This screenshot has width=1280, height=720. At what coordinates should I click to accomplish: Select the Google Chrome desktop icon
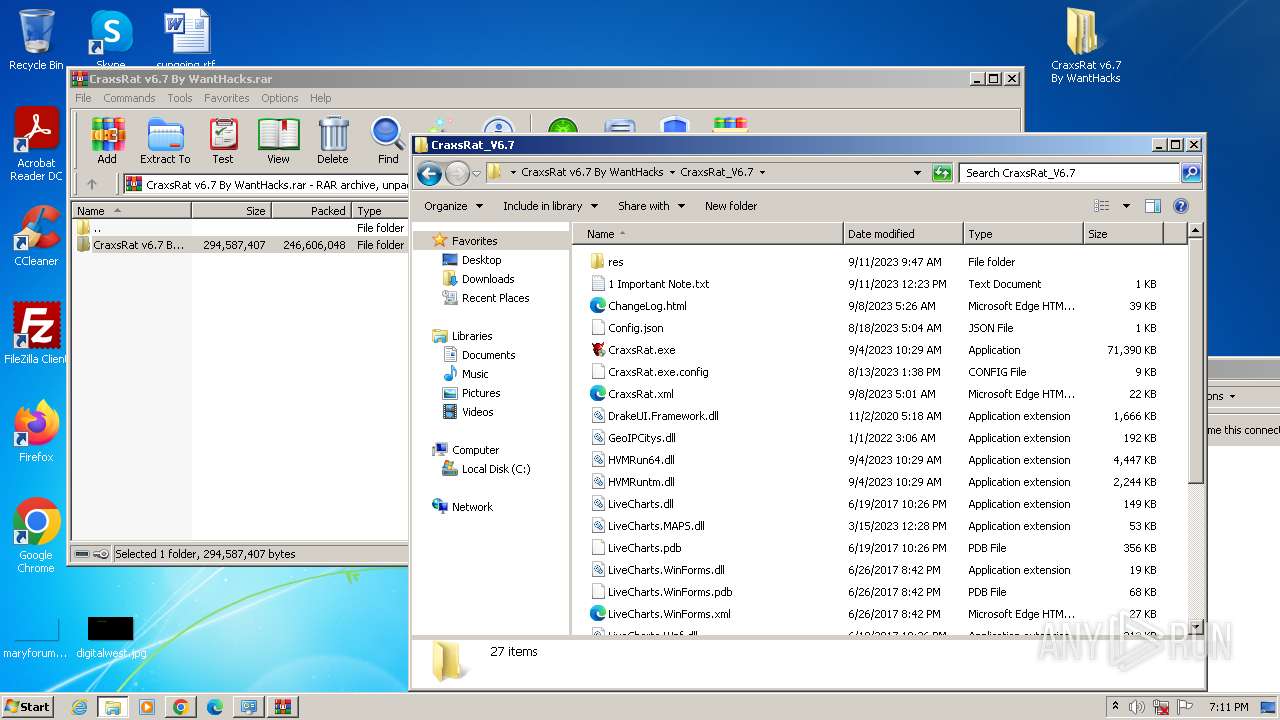[x=36, y=536]
